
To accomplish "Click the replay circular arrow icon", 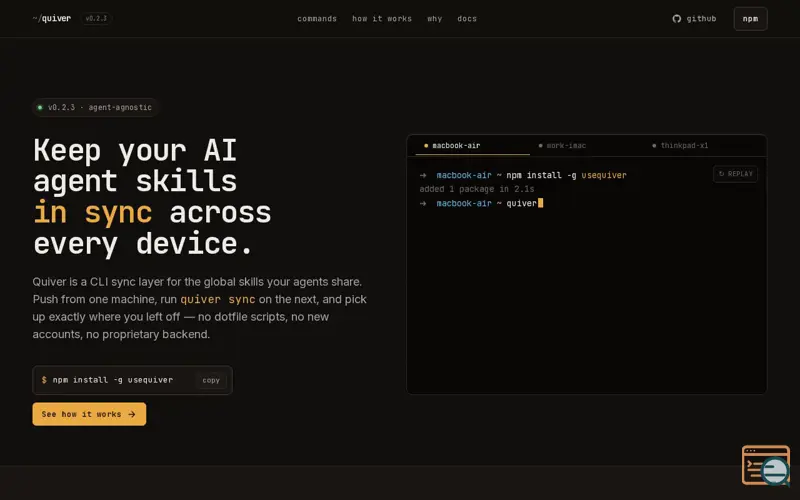I will (x=721, y=174).
